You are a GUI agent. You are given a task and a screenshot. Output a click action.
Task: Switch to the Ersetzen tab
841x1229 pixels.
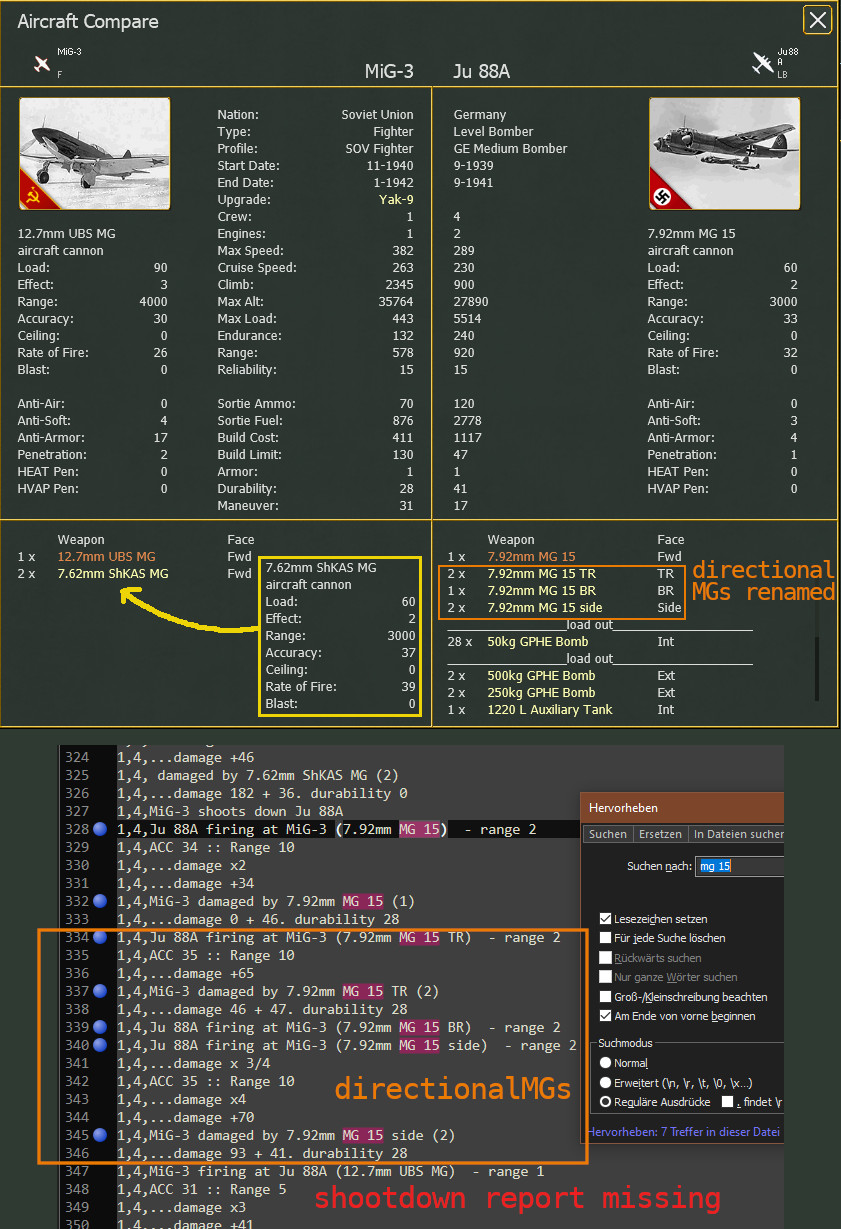660,834
